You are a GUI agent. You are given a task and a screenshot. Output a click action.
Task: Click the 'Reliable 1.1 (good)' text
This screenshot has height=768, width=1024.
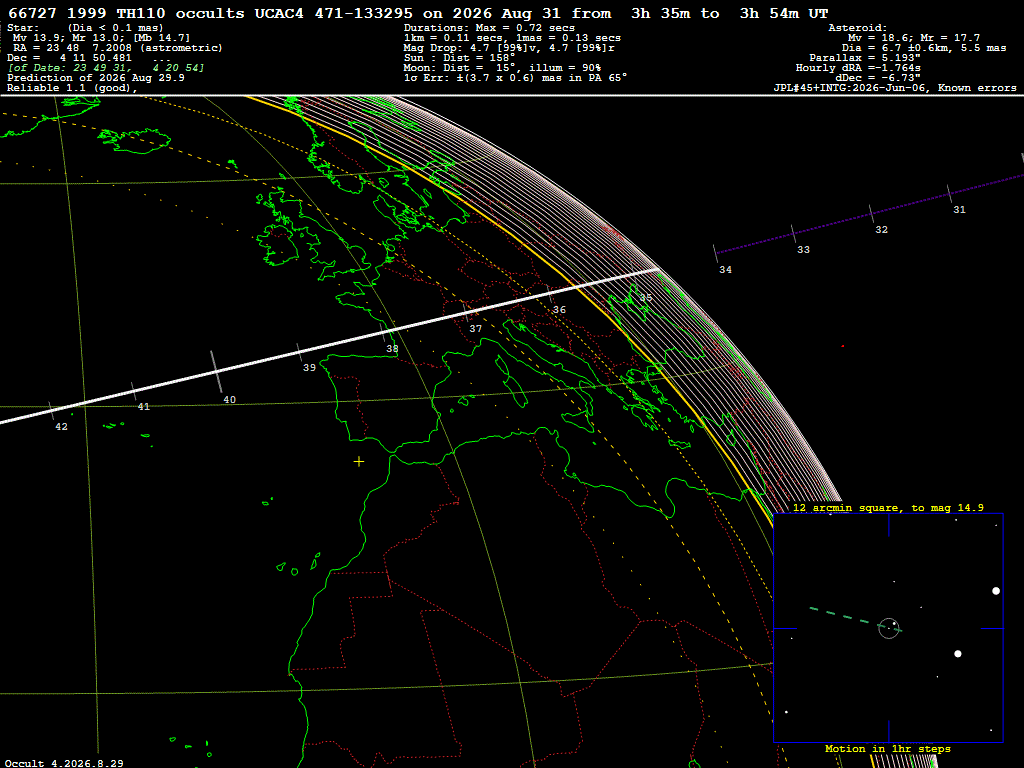coord(72,88)
